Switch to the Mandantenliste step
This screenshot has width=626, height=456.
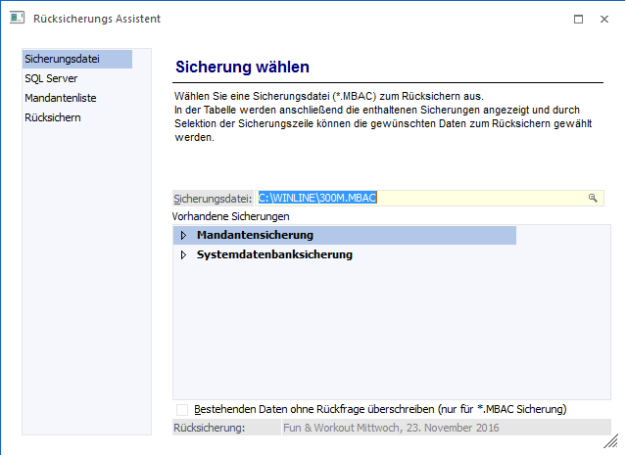click(60, 98)
